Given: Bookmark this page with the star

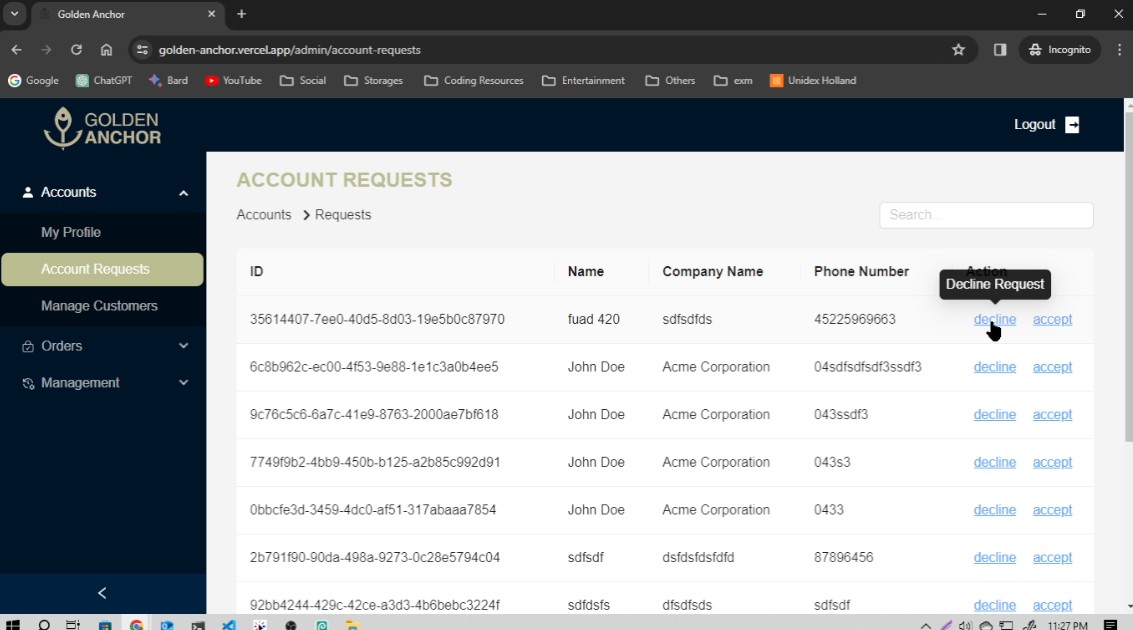Looking at the screenshot, I should tap(958, 50).
